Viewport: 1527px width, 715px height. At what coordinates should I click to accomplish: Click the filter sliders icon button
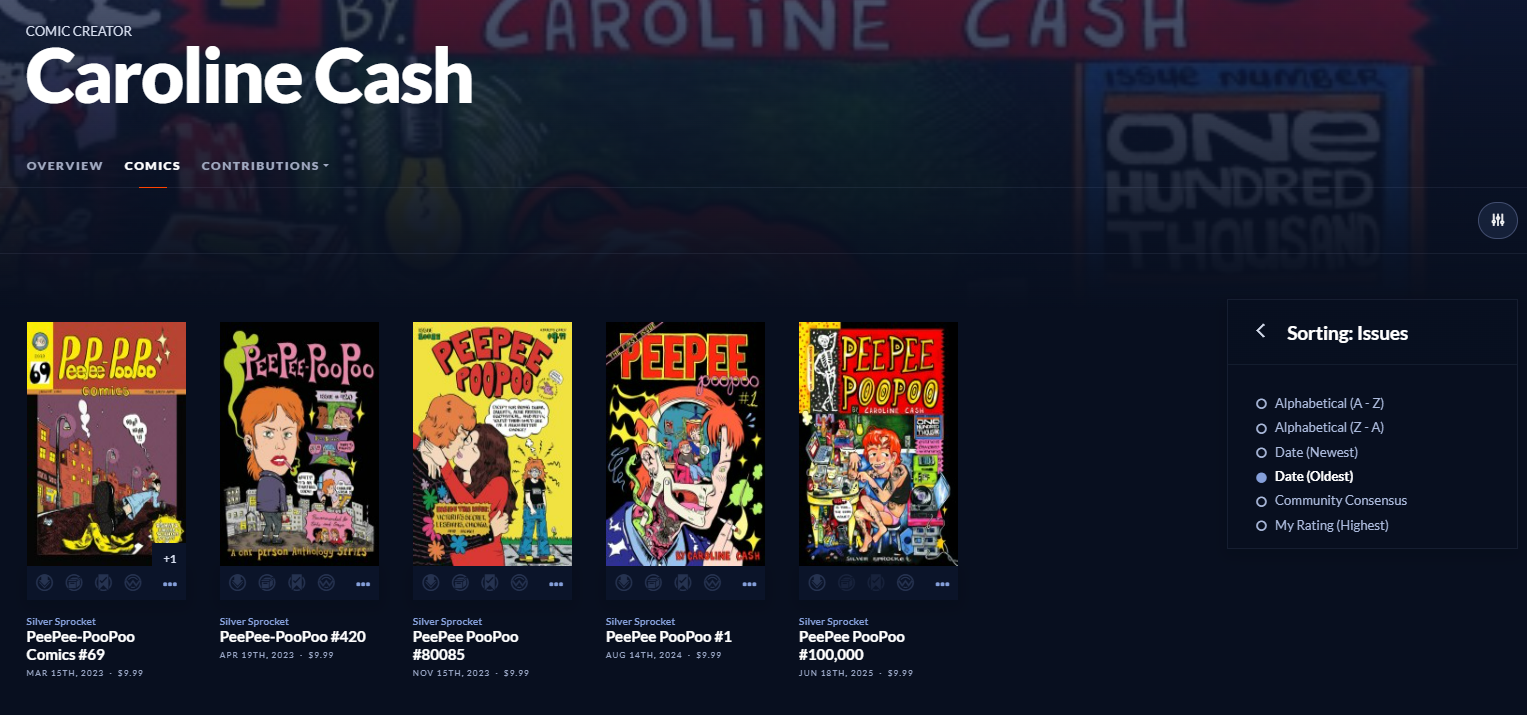1497,220
